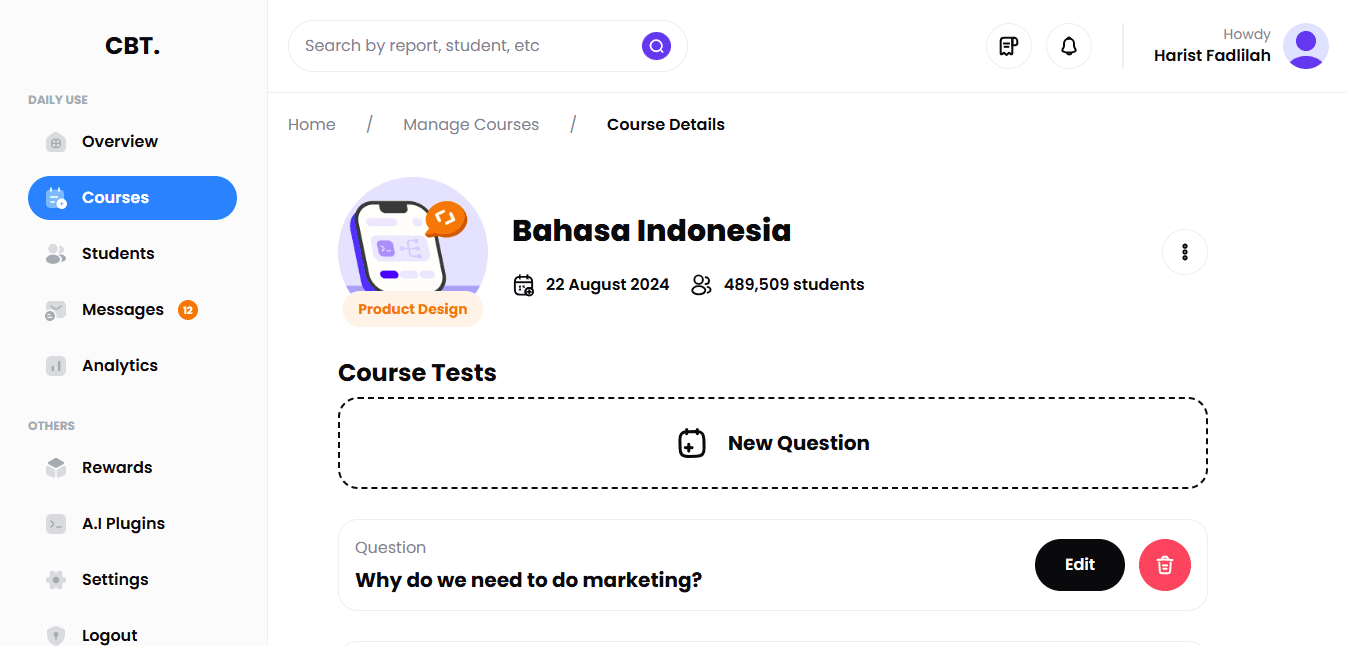Open Messages with 12 unread notifications
The image size is (1347, 646).
pos(122,309)
